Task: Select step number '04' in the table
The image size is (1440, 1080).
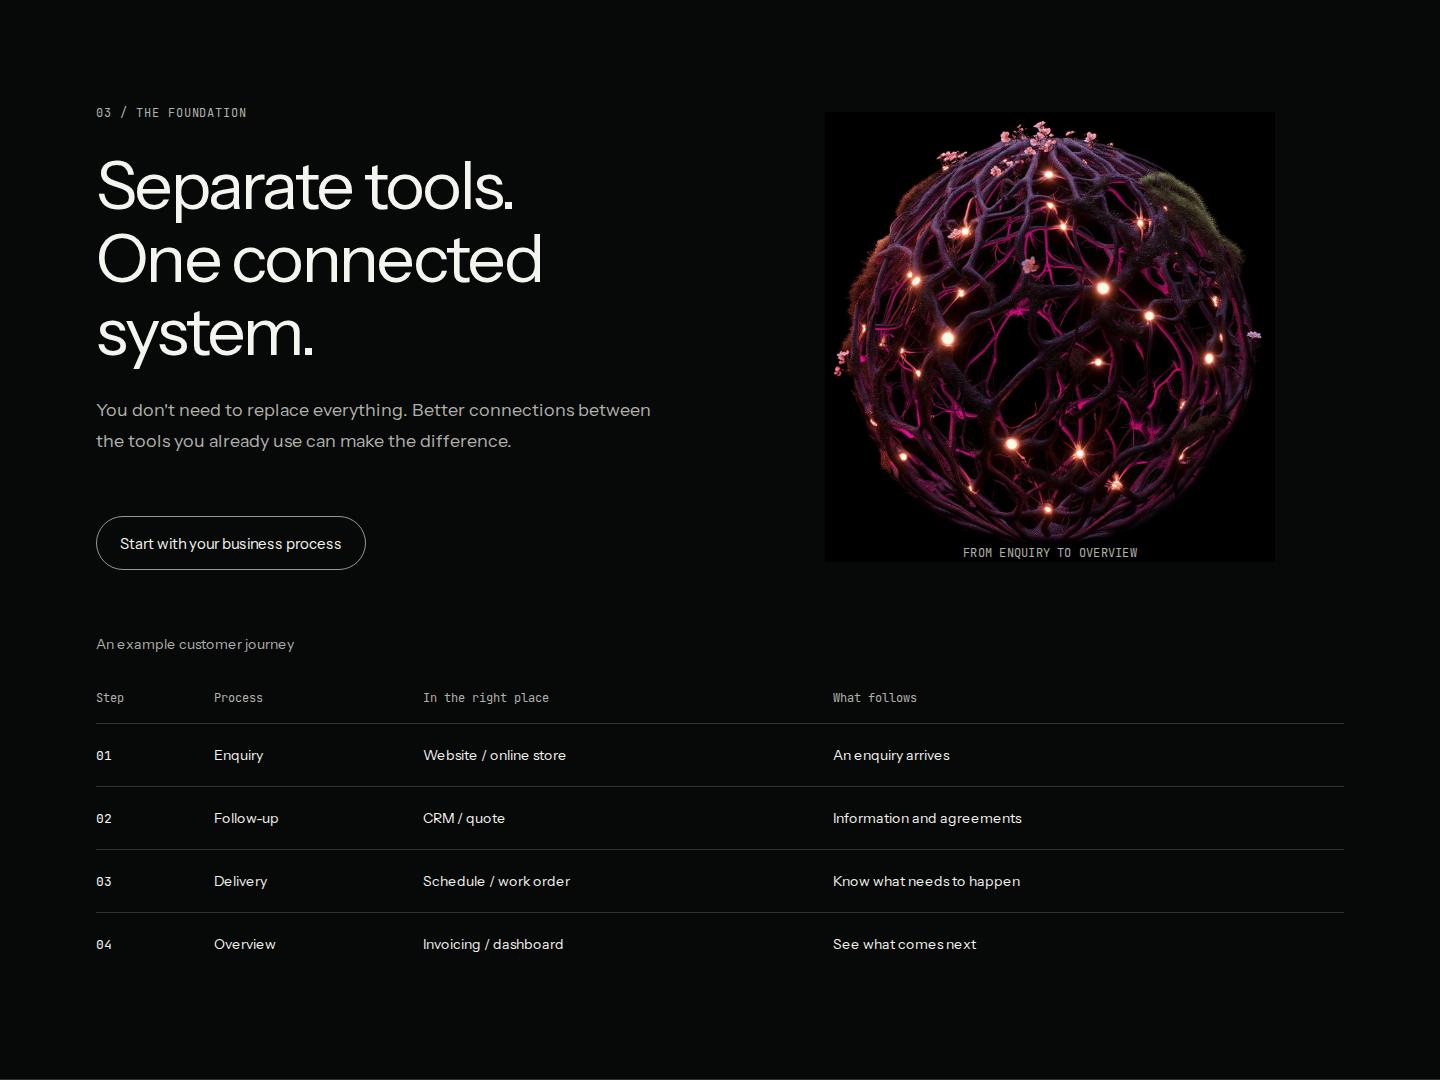Action: coord(104,945)
